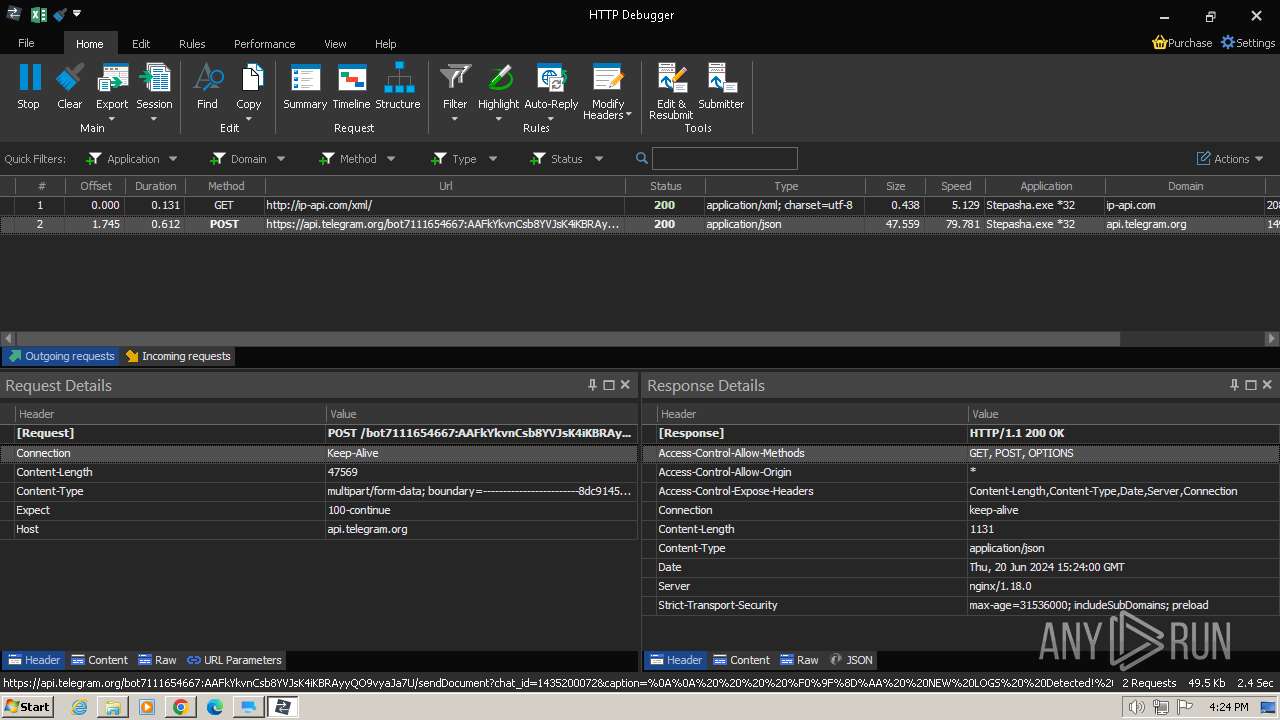The width and height of the screenshot is (1280, 720).
Task: Open the Highlight rules icon
Action: (499, 78)
